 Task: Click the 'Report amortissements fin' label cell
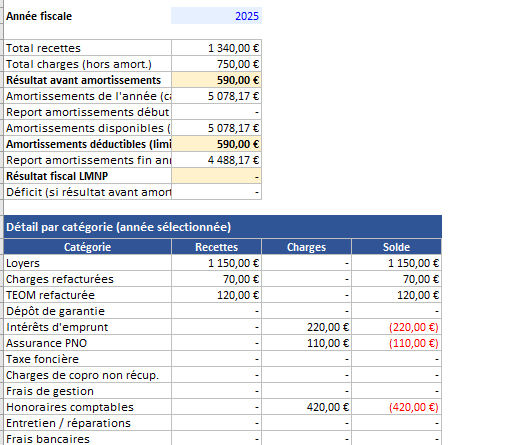(88, 160)
